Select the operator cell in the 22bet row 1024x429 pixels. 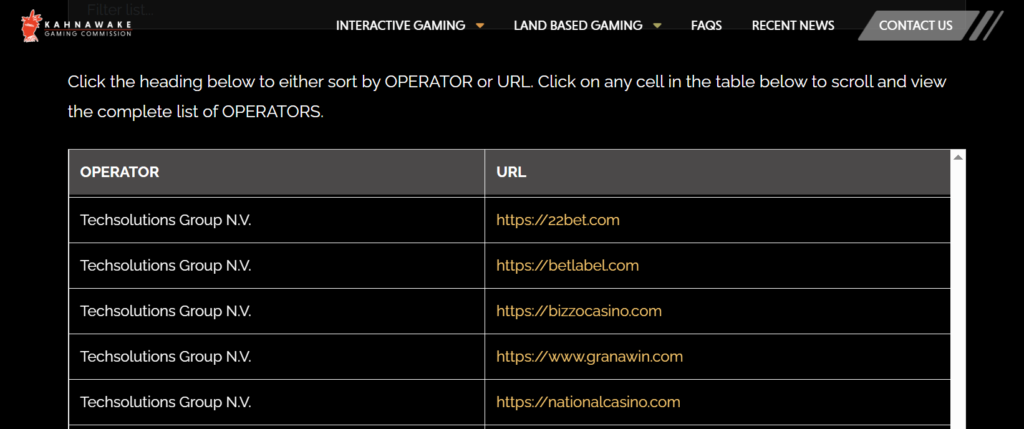(x=166, y=220)
